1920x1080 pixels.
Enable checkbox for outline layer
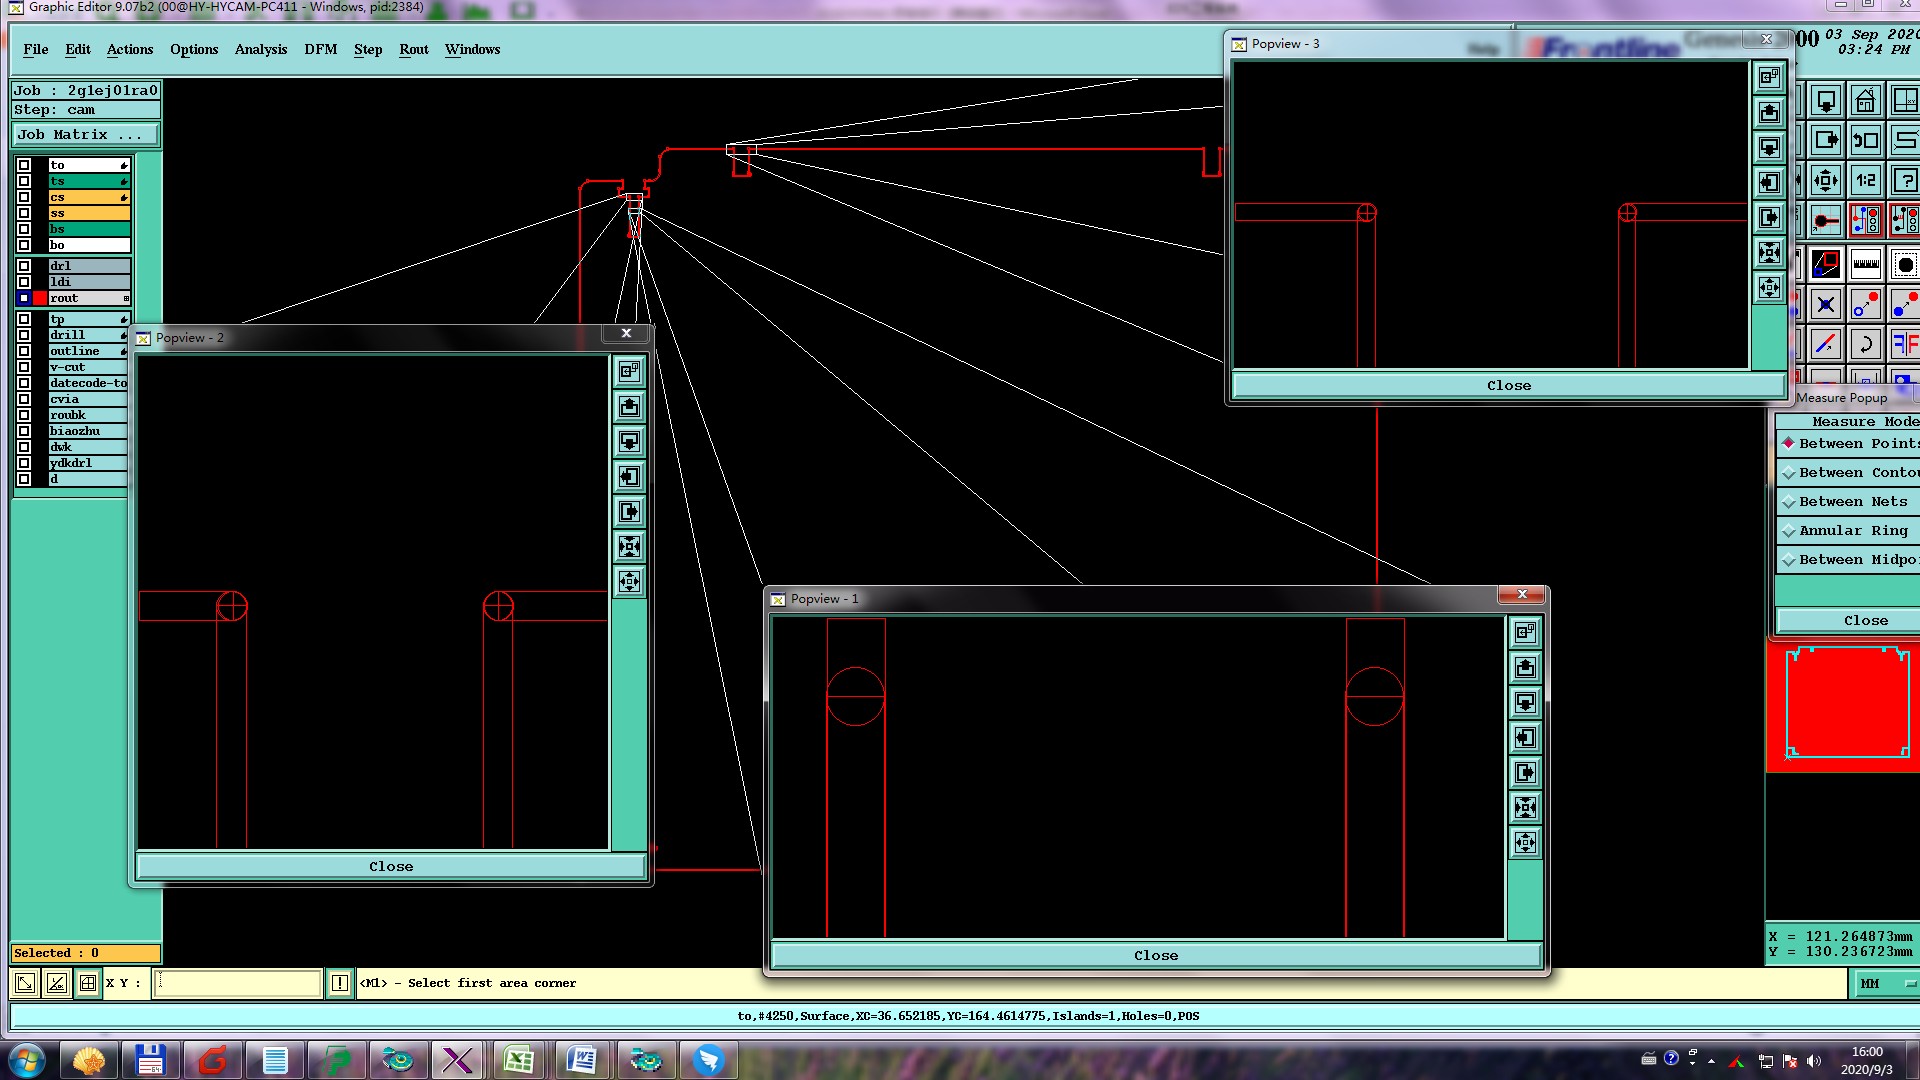[x=24, y=351]
